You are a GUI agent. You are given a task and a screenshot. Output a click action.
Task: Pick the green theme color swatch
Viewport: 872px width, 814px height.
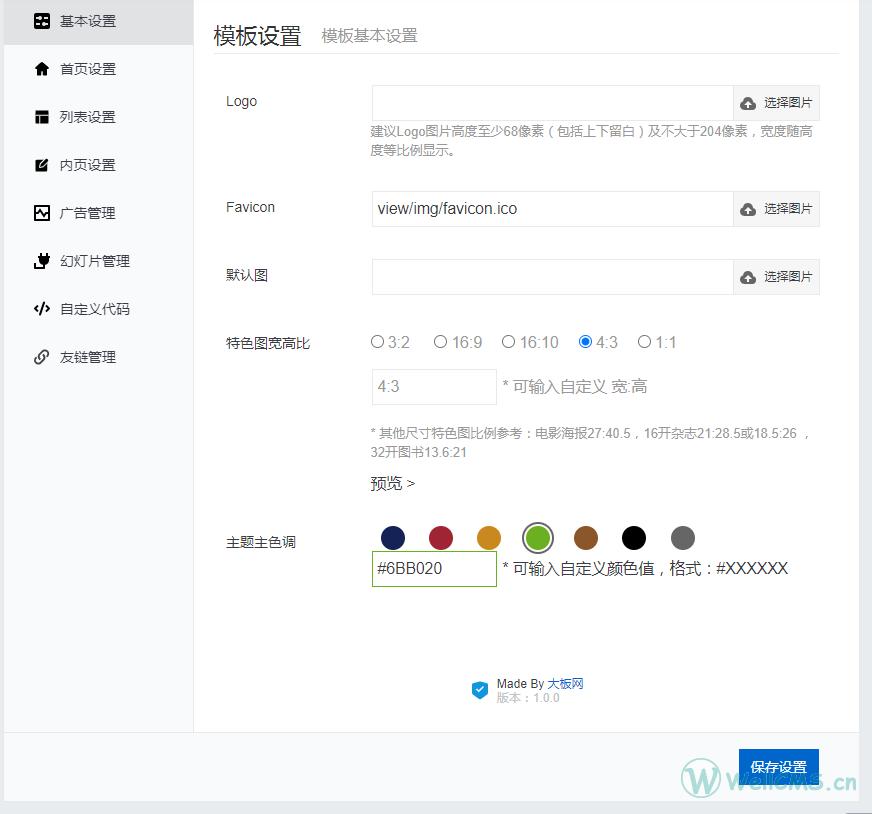point(538,538)
